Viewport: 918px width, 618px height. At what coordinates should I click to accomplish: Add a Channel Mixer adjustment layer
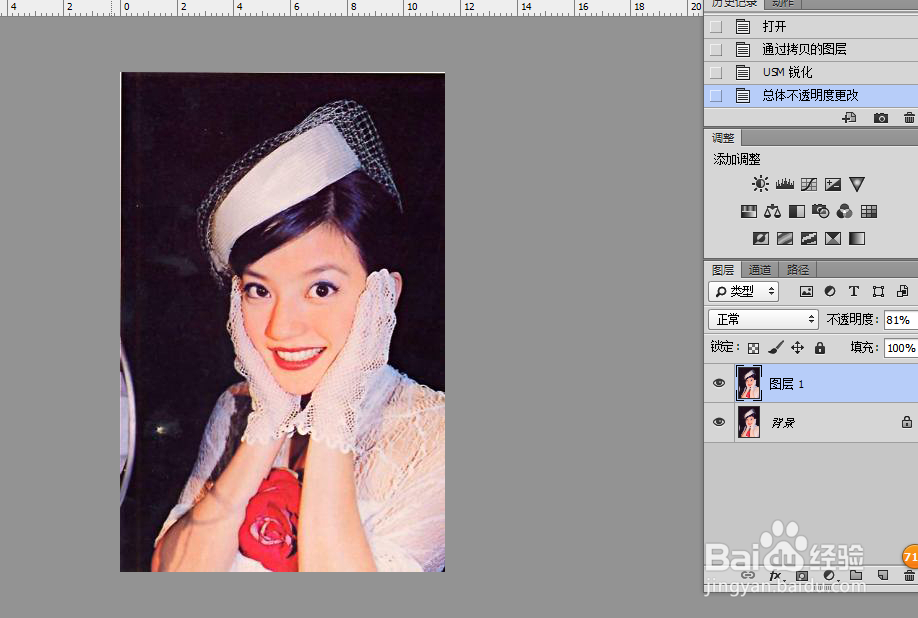(x=844, y=211)
